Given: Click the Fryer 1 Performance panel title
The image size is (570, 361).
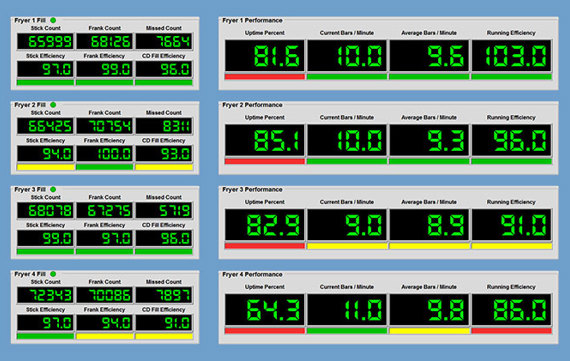Looking at the screenshot, I should (252, 20).
